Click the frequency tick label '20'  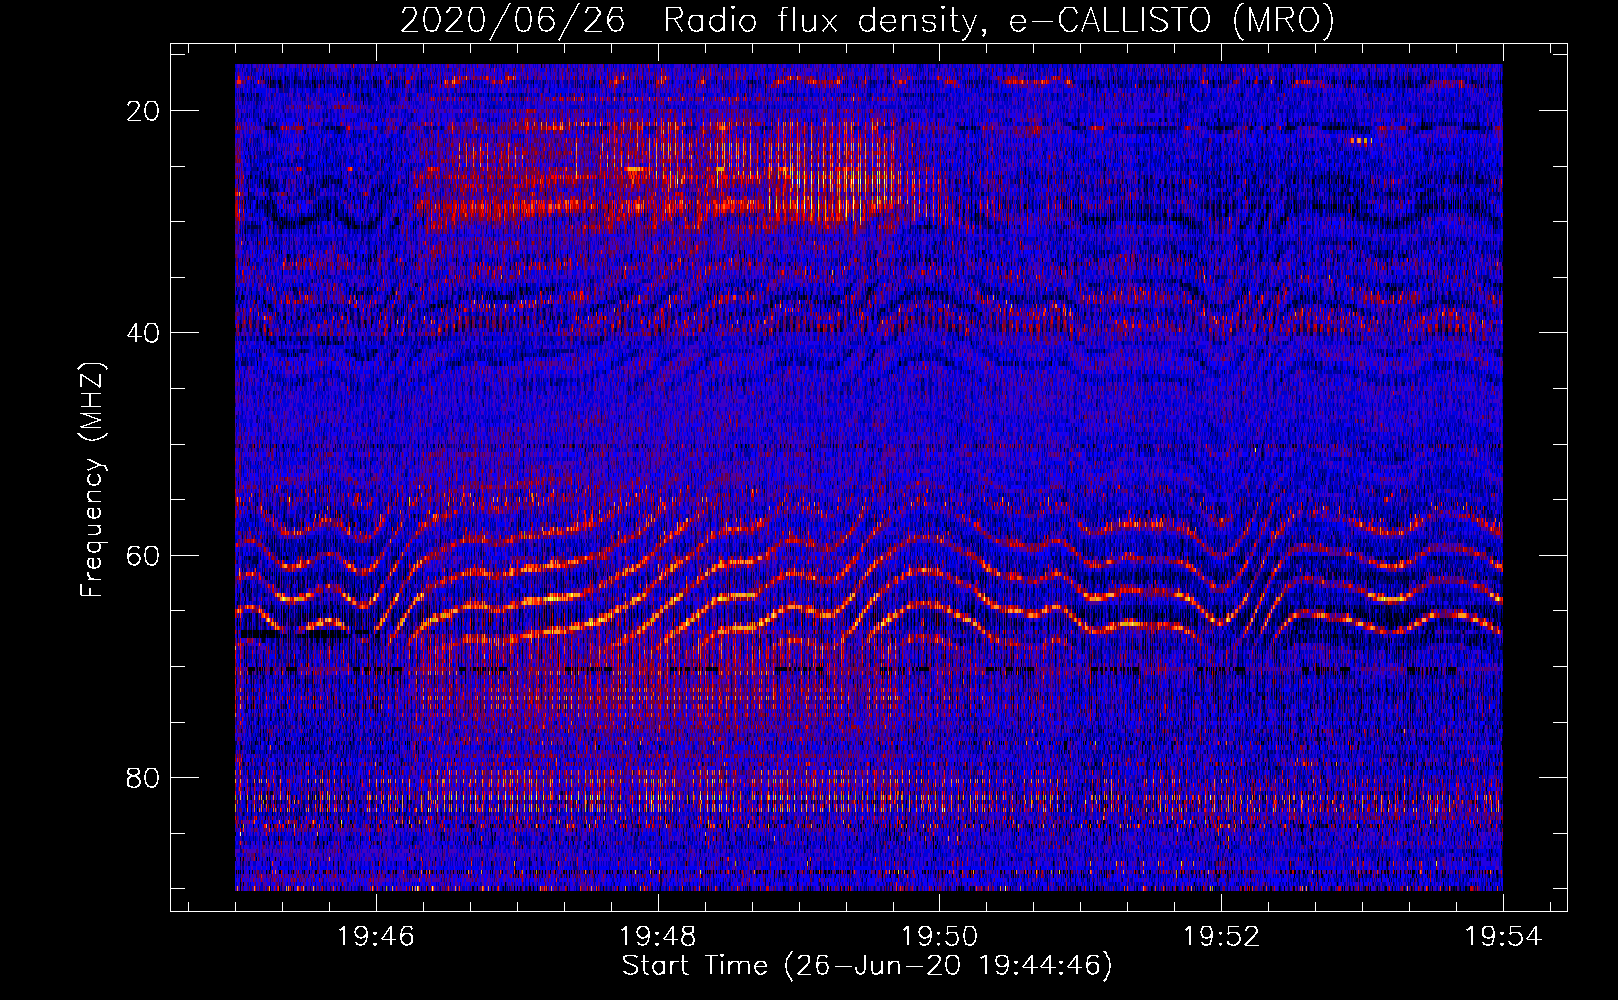(144, 111)
